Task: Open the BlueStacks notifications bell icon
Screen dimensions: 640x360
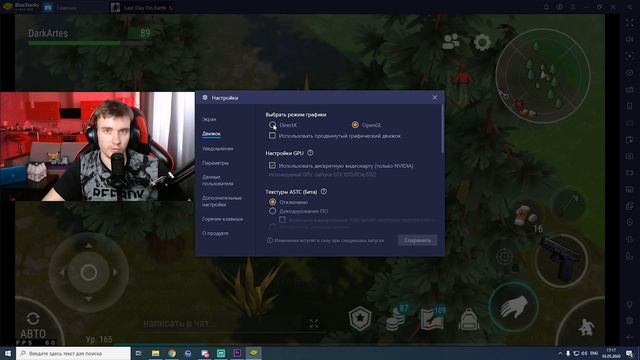Action: [x=546, y=7]
